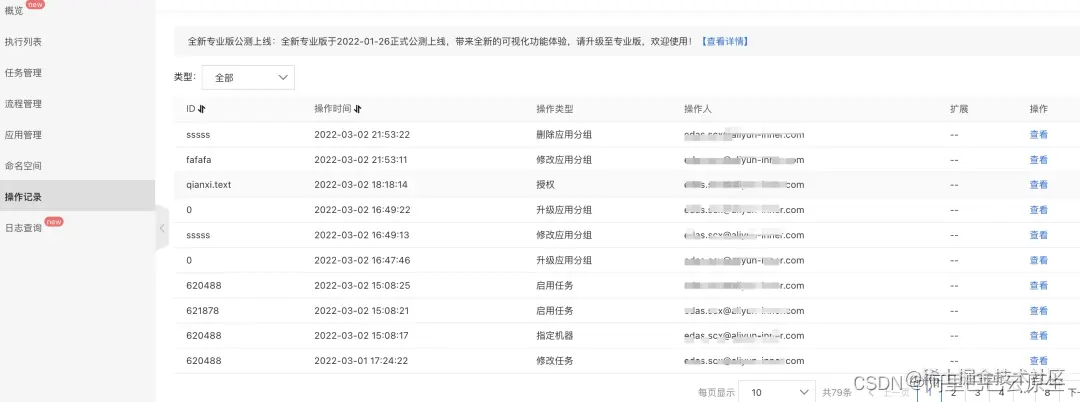Go to 执行列表 in the sidebar
Screen dimensions: 1080x402
tap(23, 42)
